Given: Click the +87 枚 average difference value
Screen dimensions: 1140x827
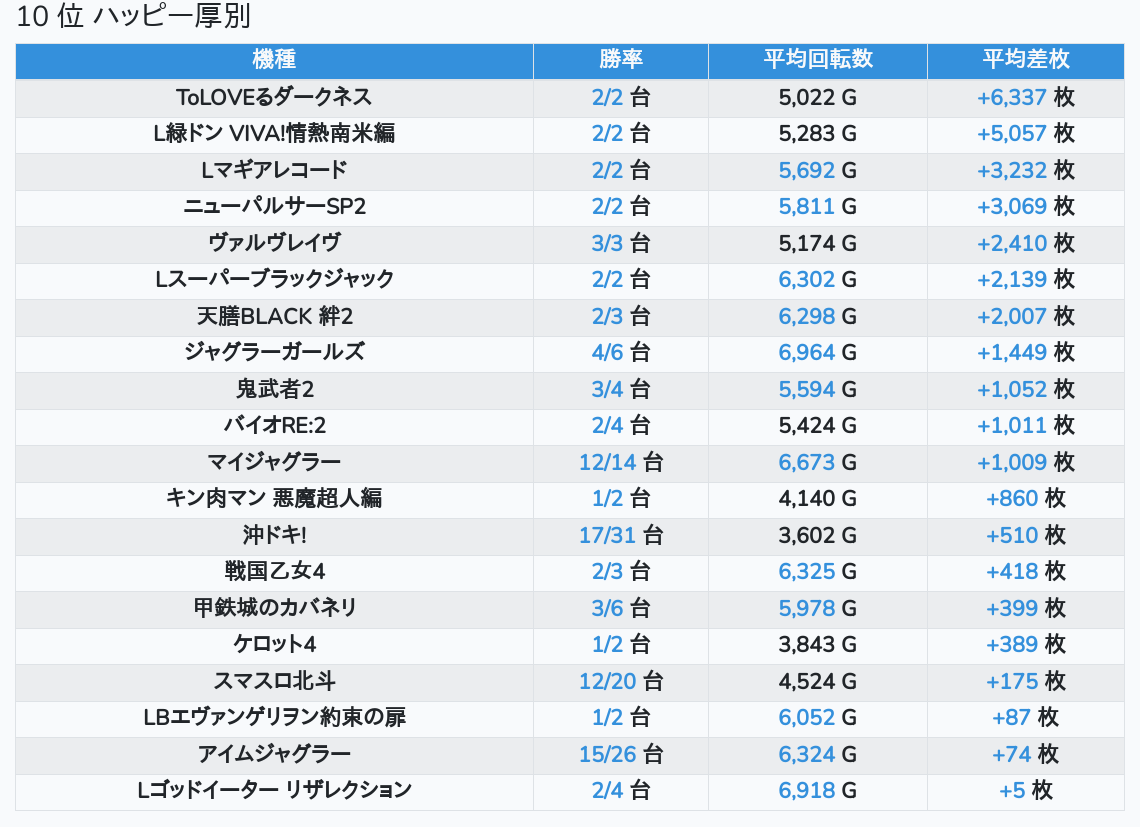Looking at the screenshot, I should [x=1026, y=717].
